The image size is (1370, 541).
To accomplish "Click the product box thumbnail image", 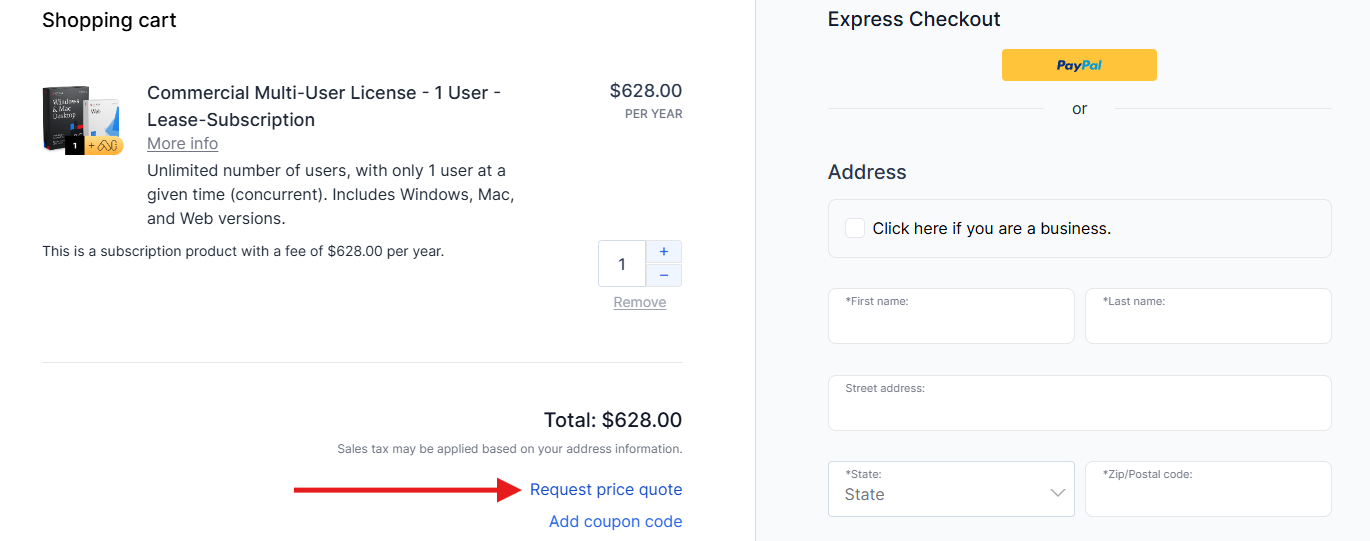I will click(82, 121).
